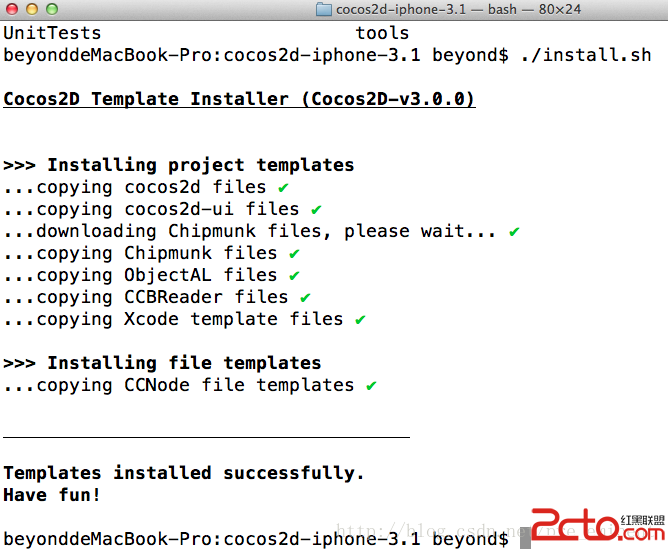Image resolution: width=668 pixels, height=551 pixels.
Task: Click the '>>> Installing file templates' line
Action: pos(162,363)
